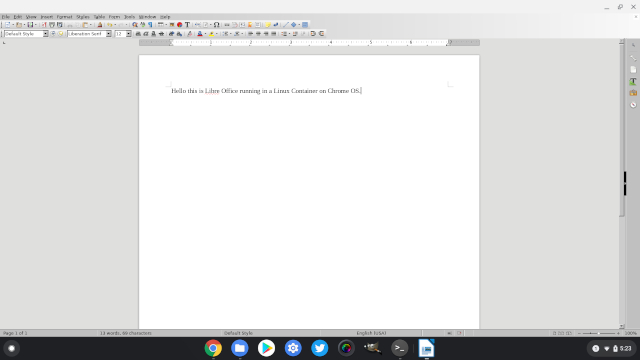Click the Paste icon
640x360 pixels.
(x=85, y=24)
